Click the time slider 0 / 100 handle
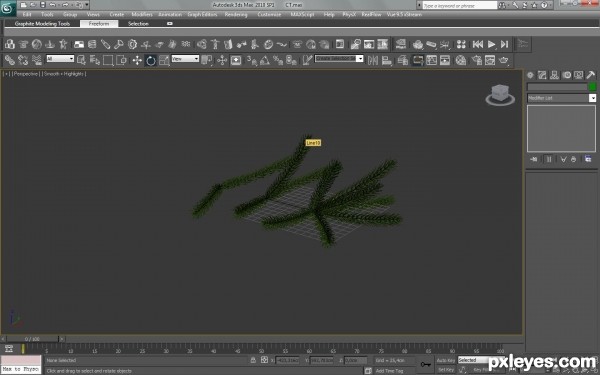Viewport: 600px width, 375px height. [33, 339]
